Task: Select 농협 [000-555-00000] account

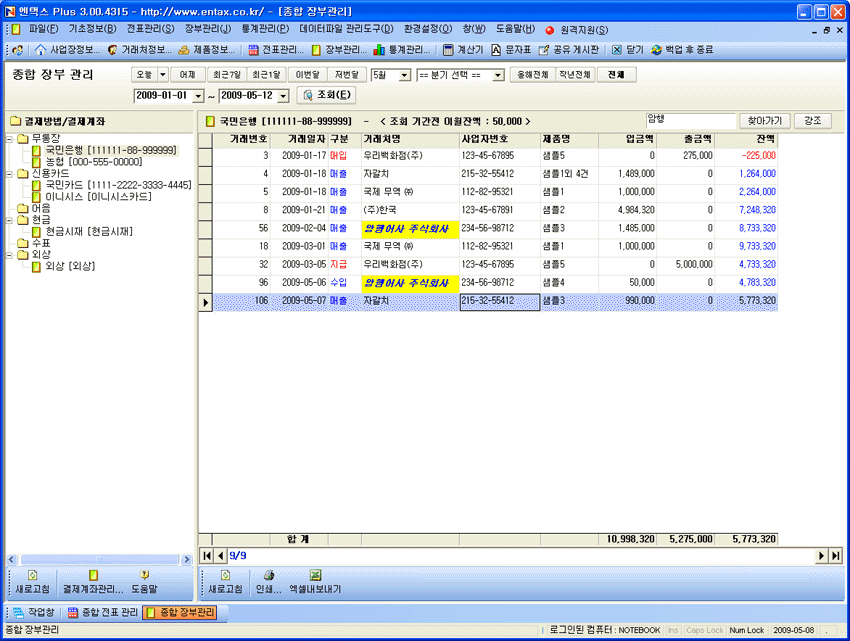Action: point(93,162)
